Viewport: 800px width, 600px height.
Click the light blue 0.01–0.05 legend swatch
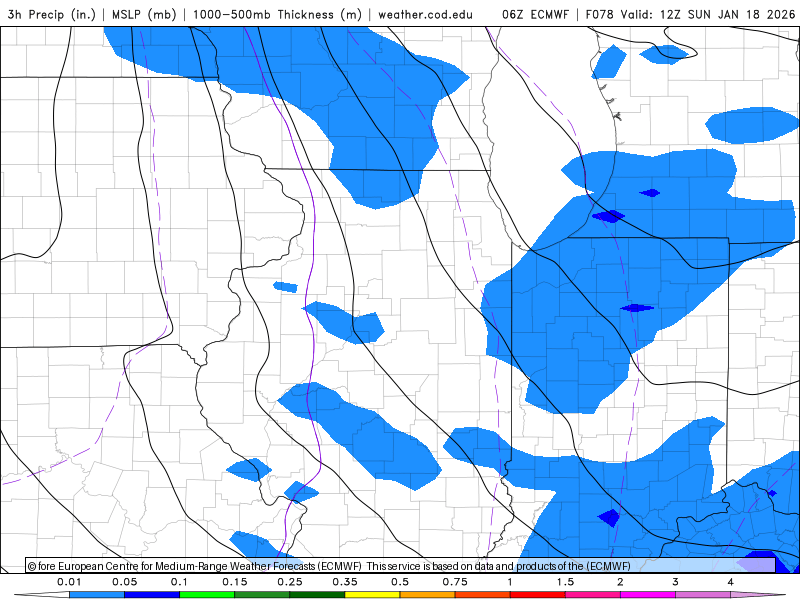97,595
